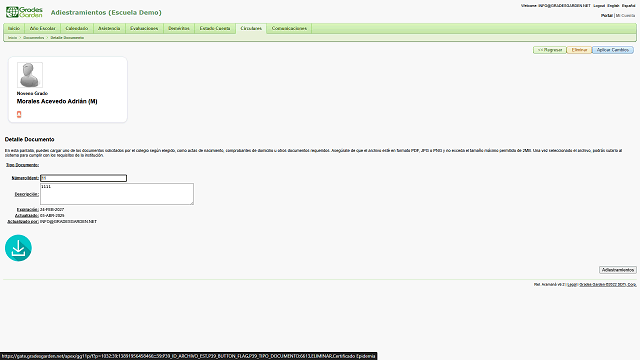Go to the Asistencia tab
The image size is (640, 360).
(109, 29)
